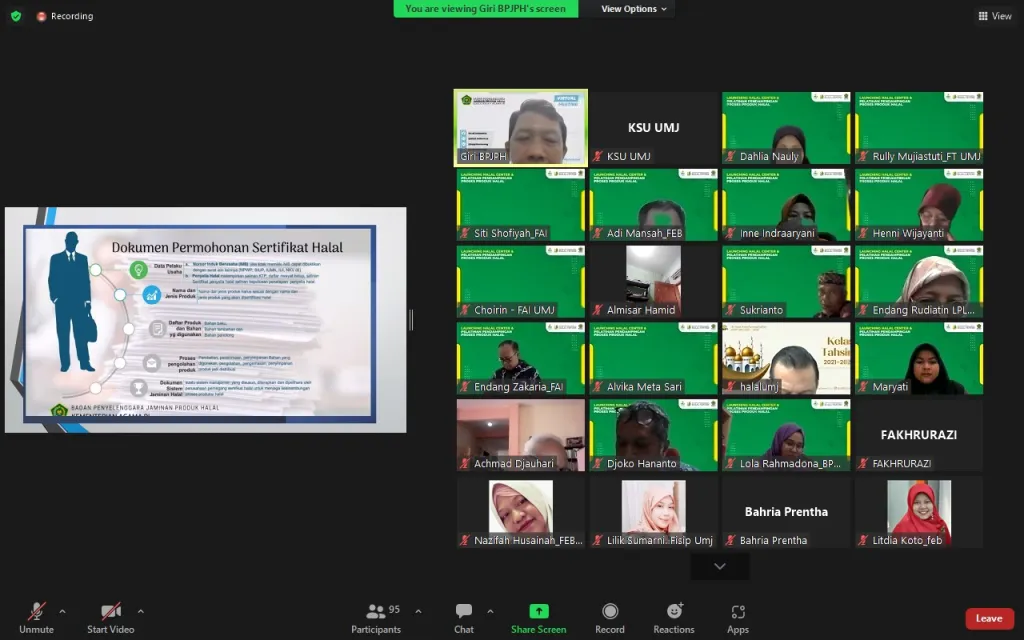Expand the arrow next to Participants

(x=418, y=611)
